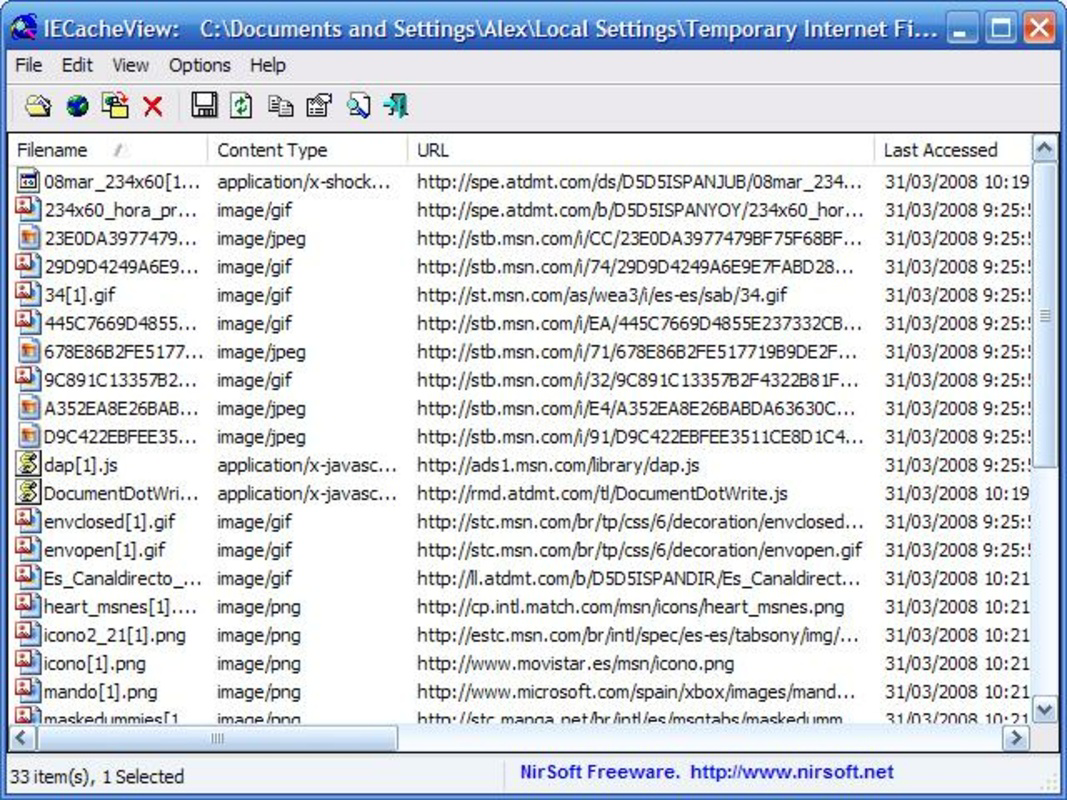
Task: Click URL http://st.msn.com/as/wea3/i/es-es/sab/34.gif
Action: tap(602, 295)
